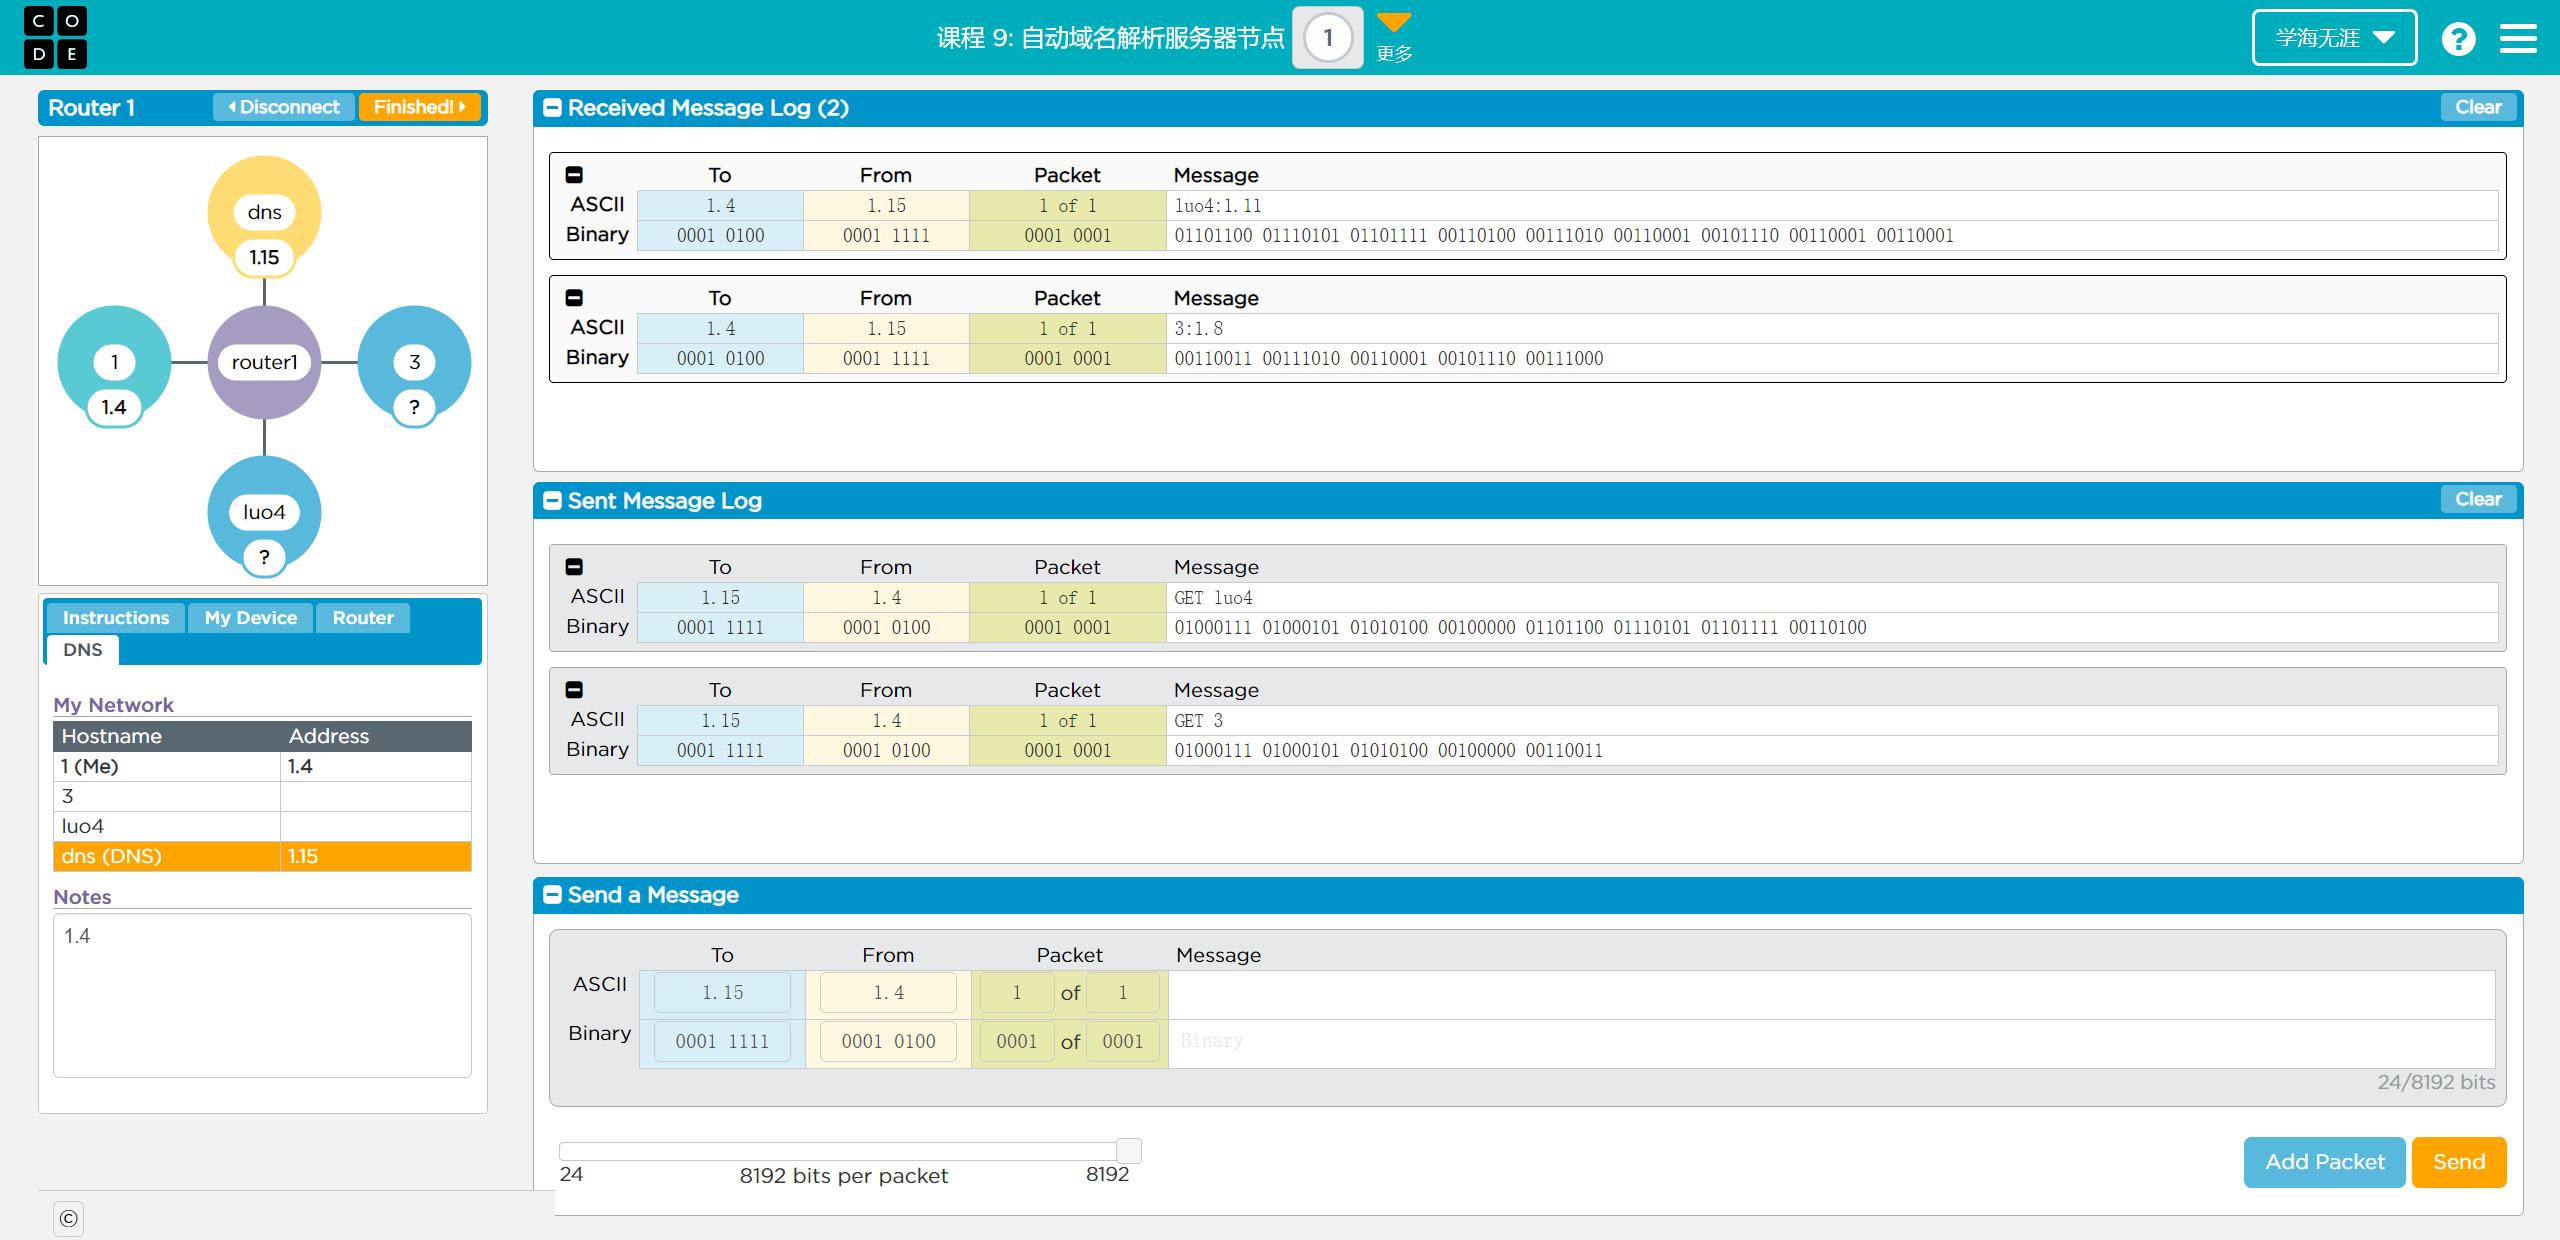Switch to the Instructions tab
This screenshot has height=1240, width=2560.
pos(116,618)
